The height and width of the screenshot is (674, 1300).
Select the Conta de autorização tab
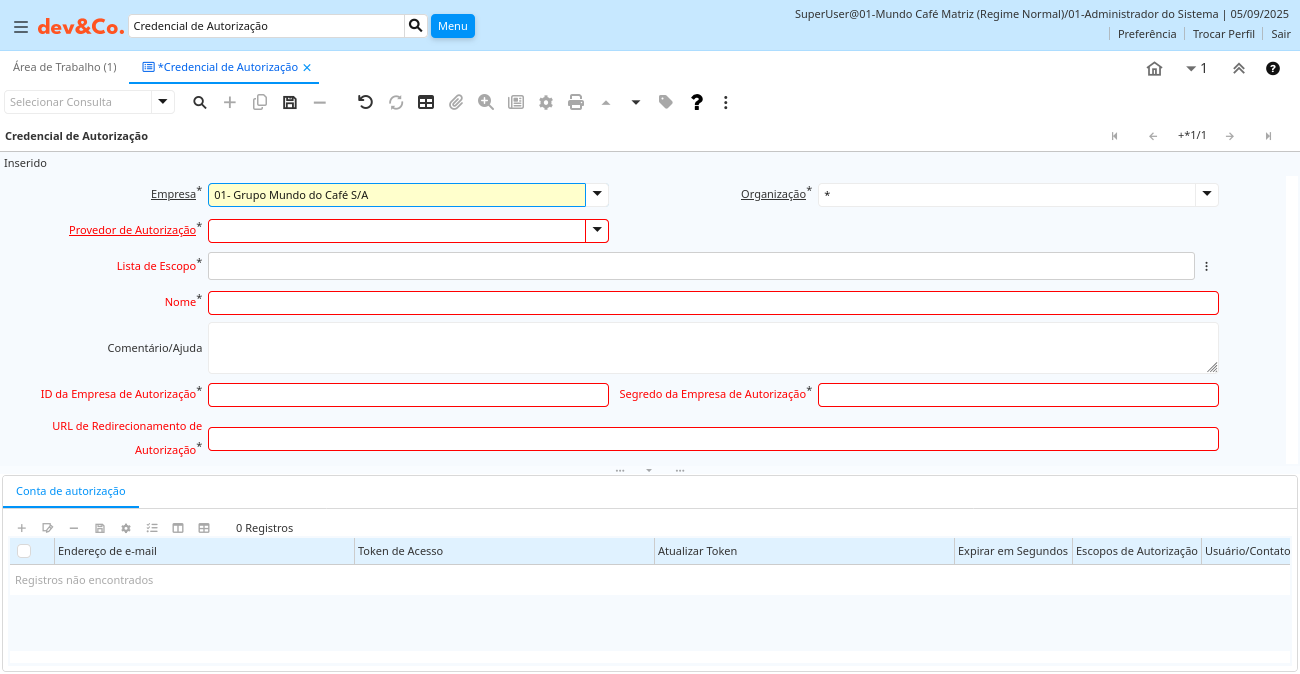click(71, 491)
